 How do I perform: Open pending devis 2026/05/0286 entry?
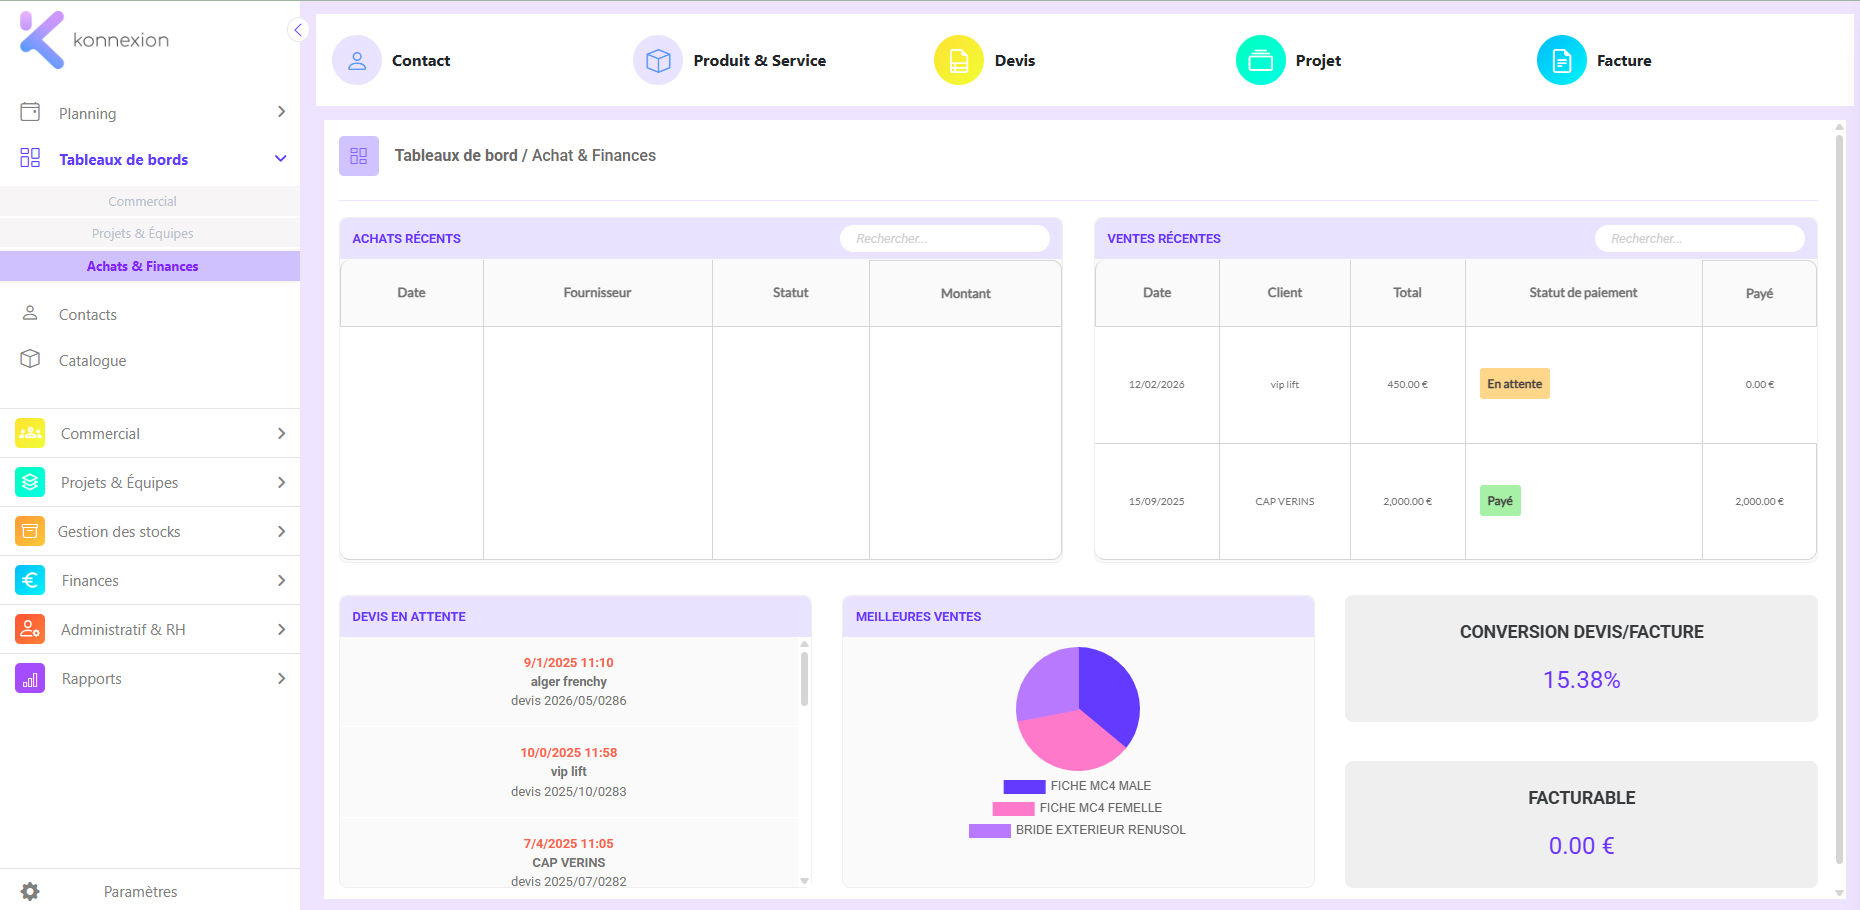click(x=569, y=682)
